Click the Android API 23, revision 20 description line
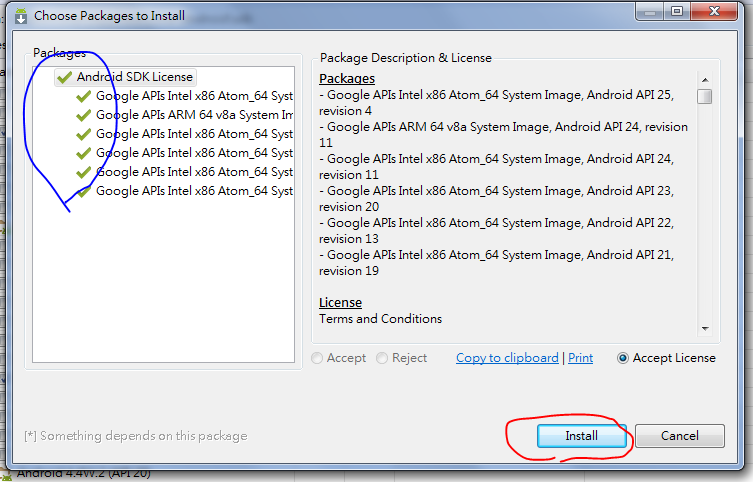The width and height of the screenshot is (753, 482). coord(497,199)
